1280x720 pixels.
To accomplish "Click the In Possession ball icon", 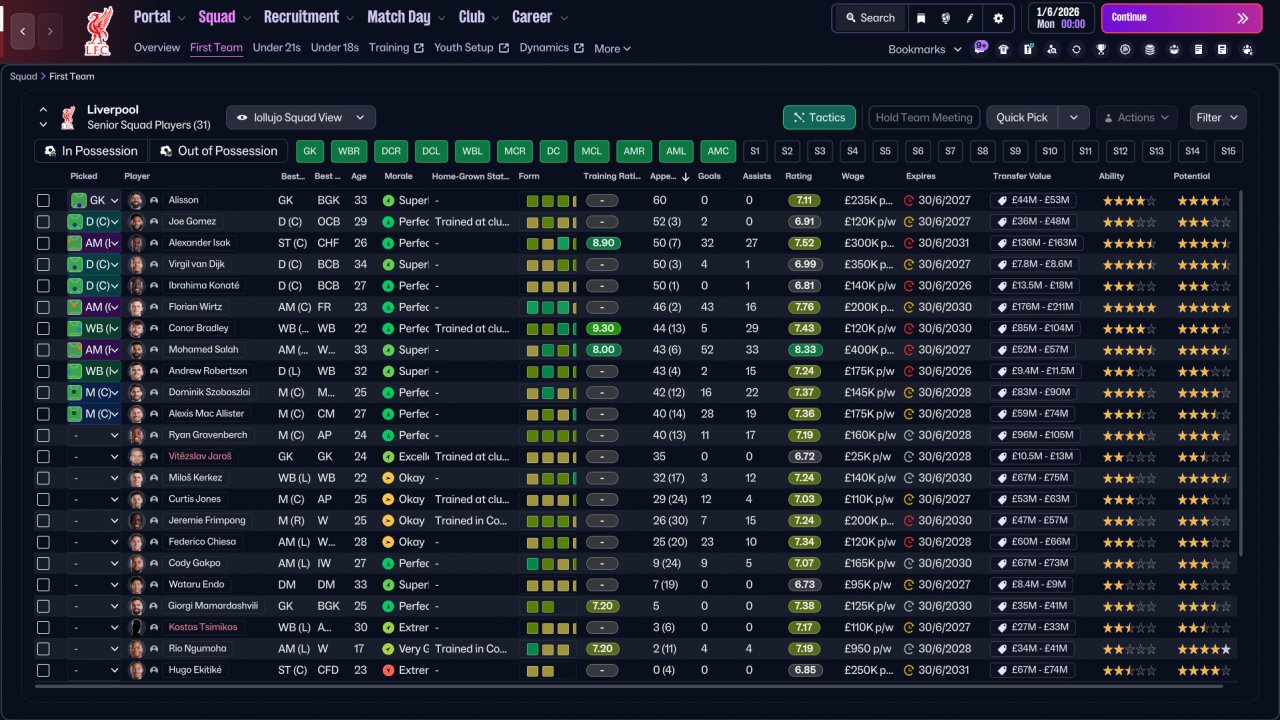I will point(50,151).
